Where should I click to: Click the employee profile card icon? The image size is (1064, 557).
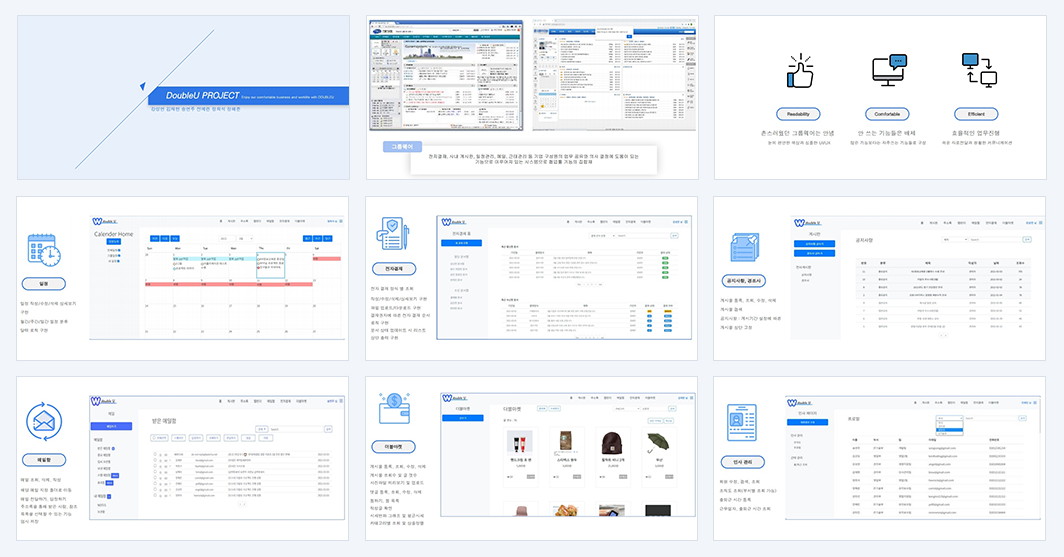[x=742, y=423]
